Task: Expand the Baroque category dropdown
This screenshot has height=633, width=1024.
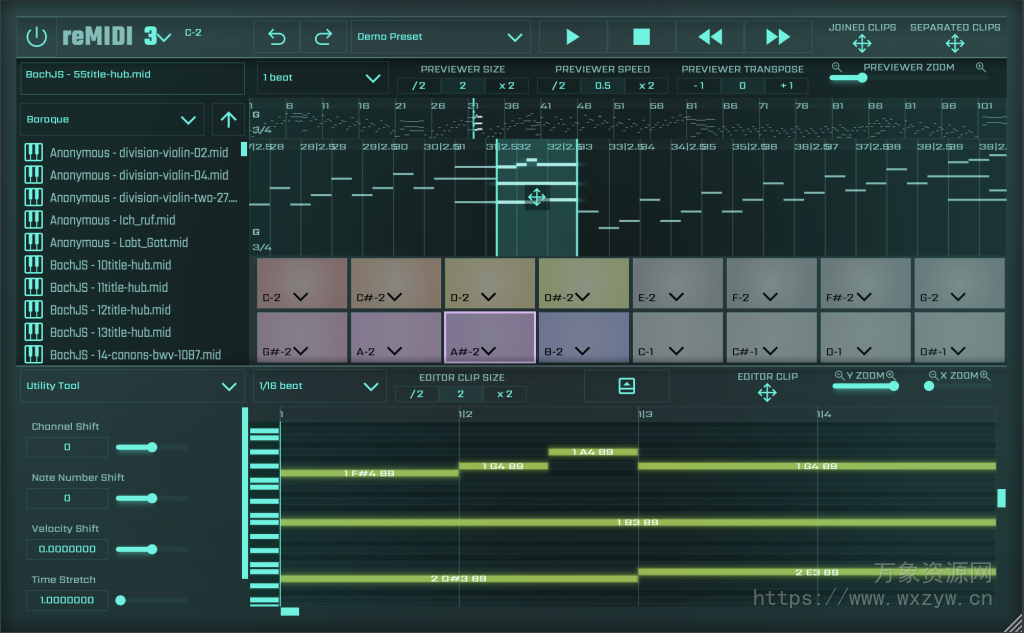Action: (112, 119)
